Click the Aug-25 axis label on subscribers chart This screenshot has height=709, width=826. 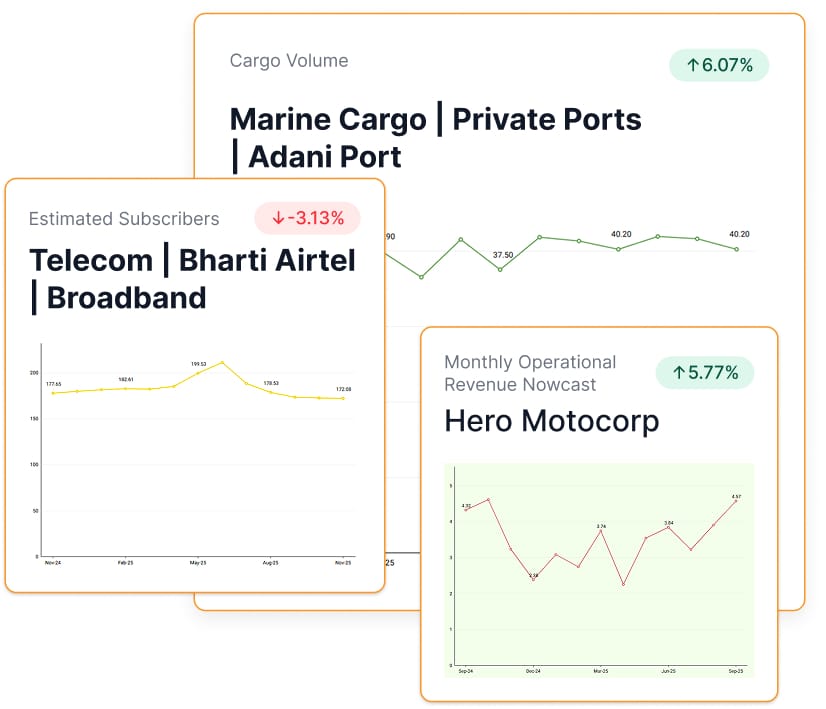pos(270,564)
